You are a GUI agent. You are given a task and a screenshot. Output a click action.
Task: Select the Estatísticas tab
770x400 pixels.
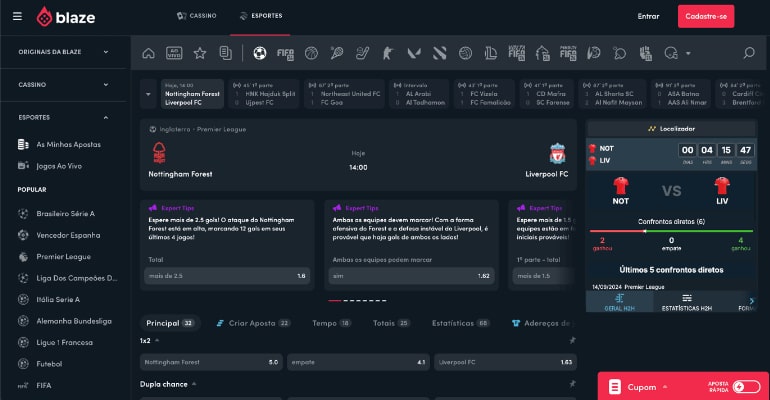tap(461, 323)
